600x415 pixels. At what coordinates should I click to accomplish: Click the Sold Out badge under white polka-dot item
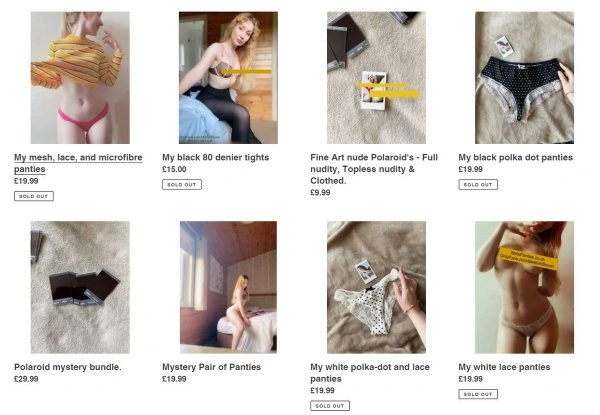[x=330, y=406]
